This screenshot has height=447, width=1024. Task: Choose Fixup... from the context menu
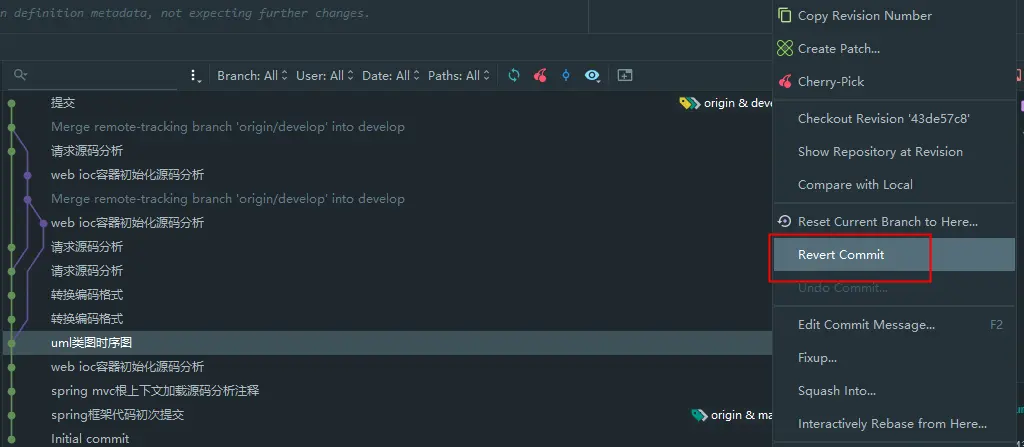click(x=894, y=357)
